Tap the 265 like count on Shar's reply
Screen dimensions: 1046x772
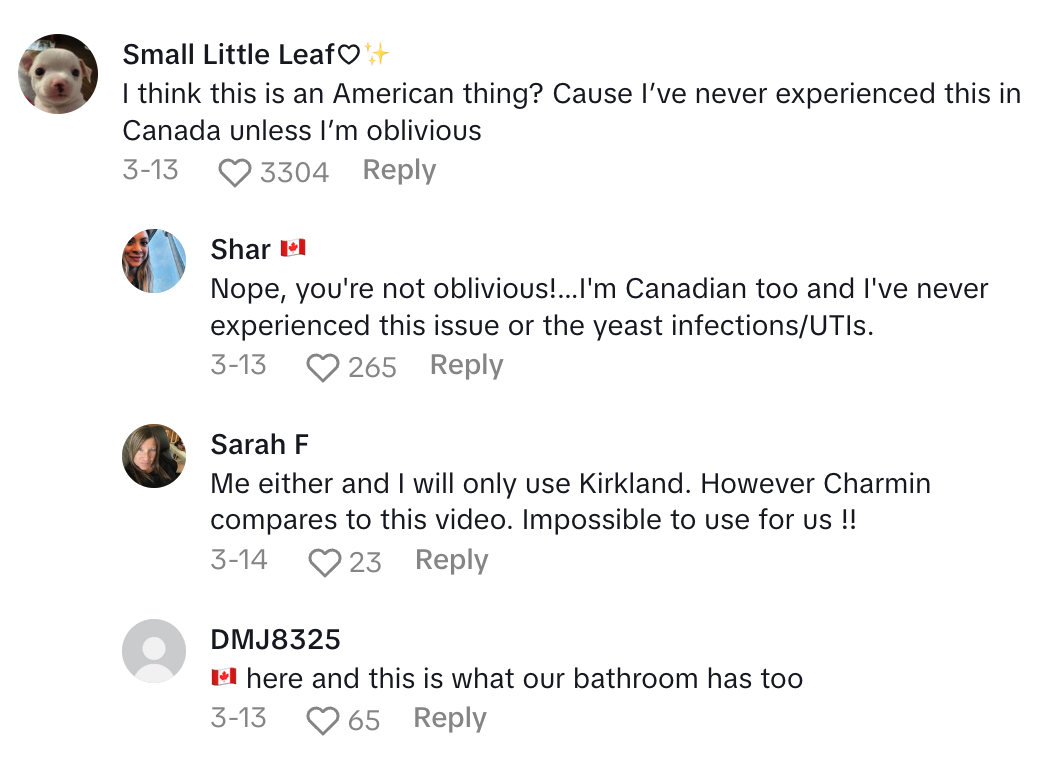pos(374,366)
